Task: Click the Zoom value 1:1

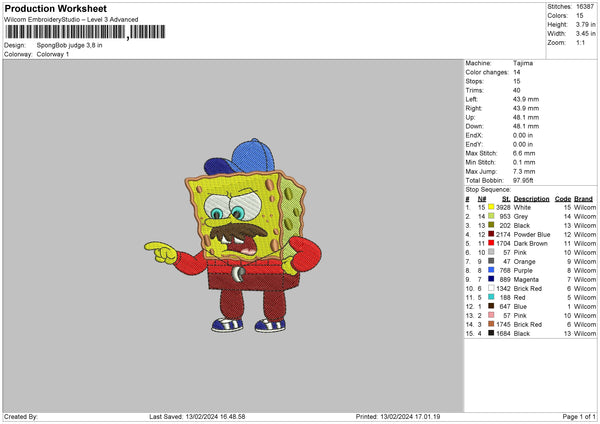Action: (x=580, y=42)
